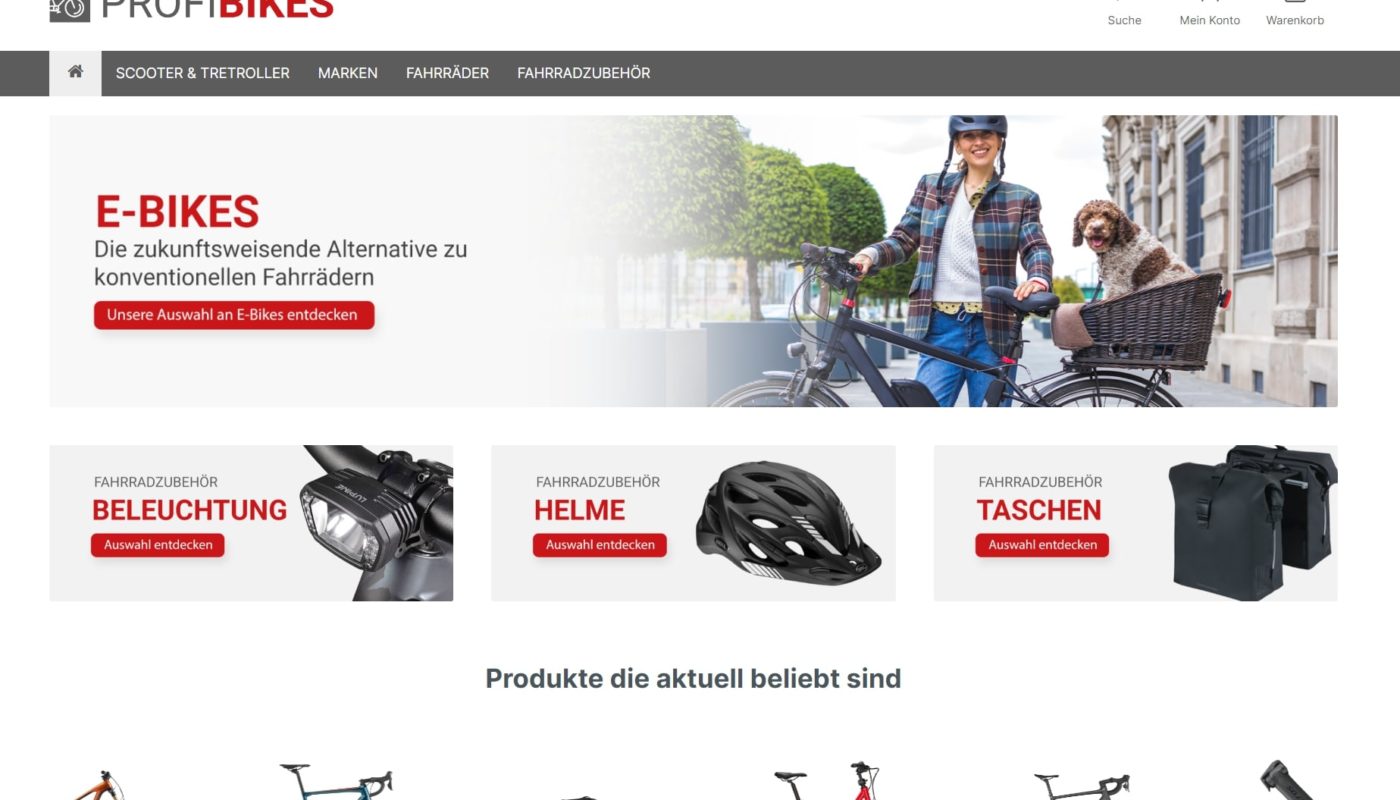This screenshot has width=1400, height=800.
Task: Expand the Fahrradzubehör navigation menu
Action: point(584,73)
